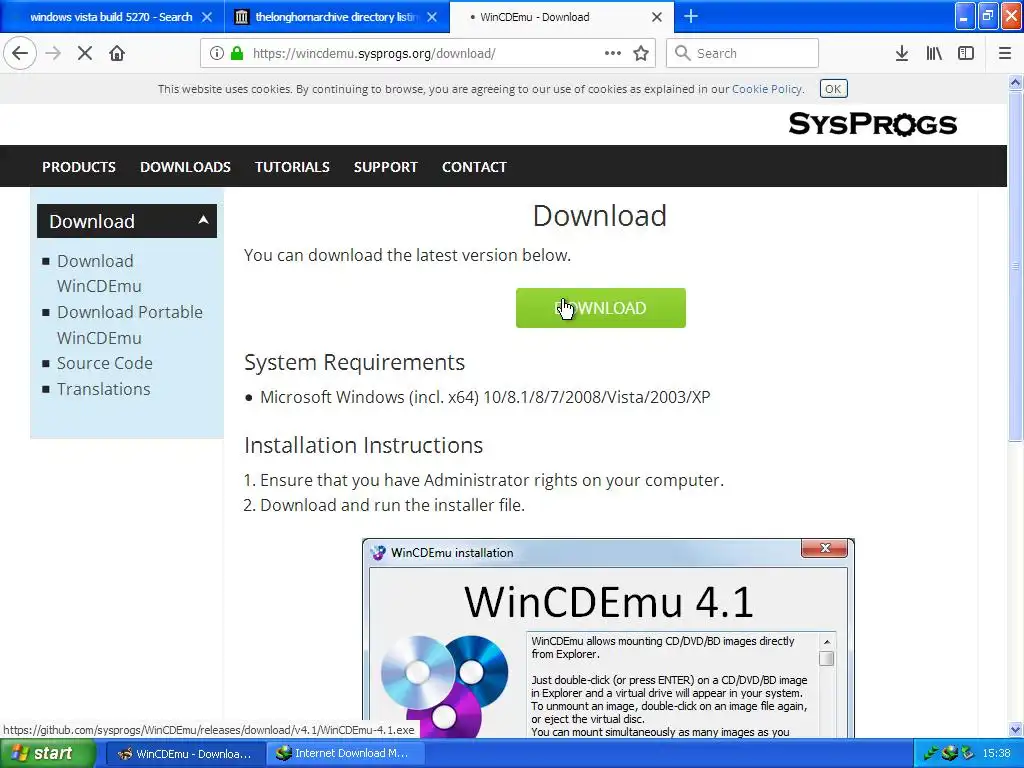Image resolution: width=1024 pixels, height=768 pixels.
Task: Open Download Portable WinCDEmu link
Action: 130,325
